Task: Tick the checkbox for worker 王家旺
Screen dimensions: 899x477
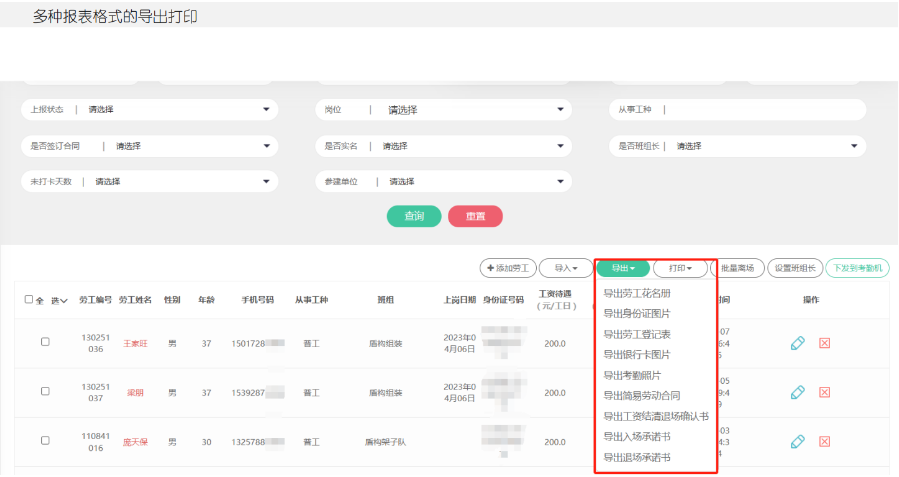Action: pyautogui.click(x=45, y=342)
